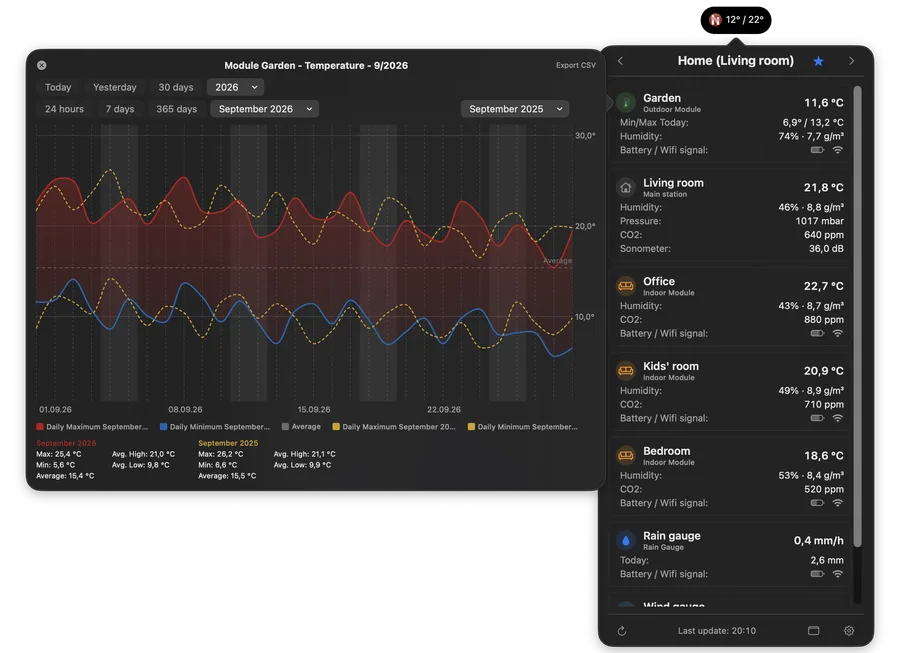
Task: Toggle the gray Average legend swatch
Action: coord(285,427)
